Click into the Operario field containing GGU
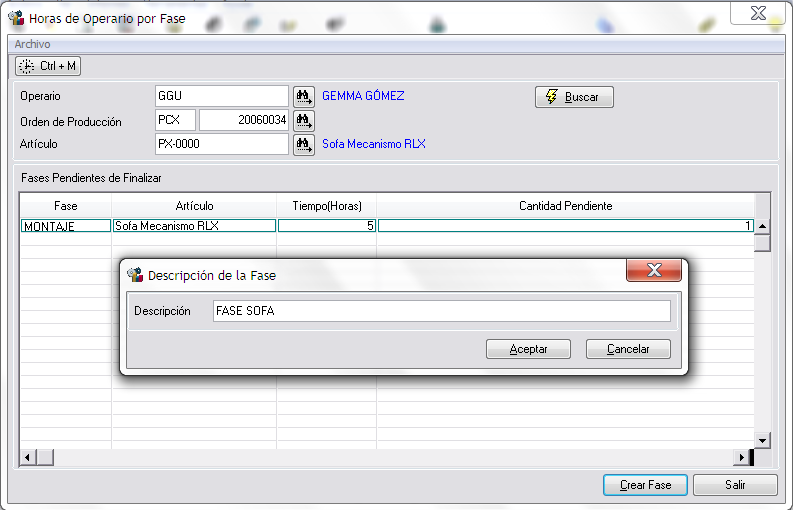This screenshot has width=793, height=510. point(222,96)
